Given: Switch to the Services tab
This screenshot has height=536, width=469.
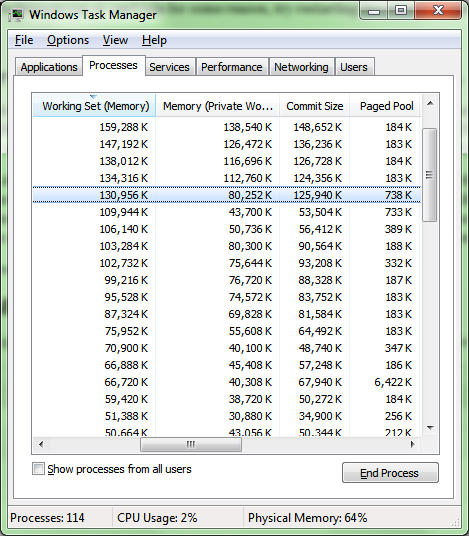Looking at the screenshot, I should point(170,67).
